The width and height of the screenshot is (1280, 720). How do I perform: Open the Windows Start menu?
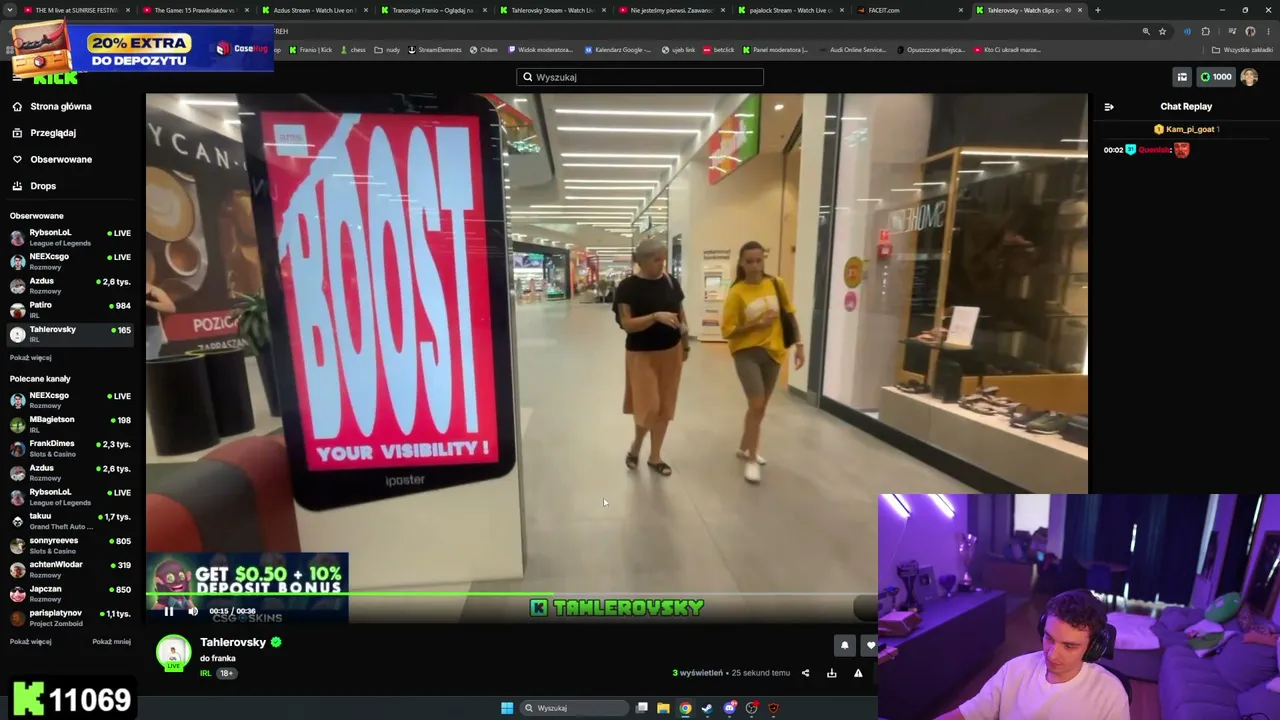pyautogui.click(x=507, y=708)
